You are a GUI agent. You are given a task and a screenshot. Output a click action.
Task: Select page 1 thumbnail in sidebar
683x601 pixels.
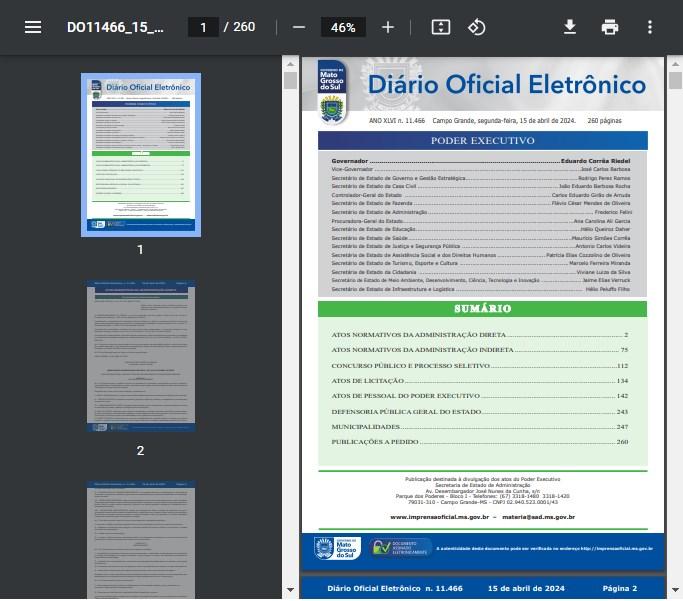point(140,154)
